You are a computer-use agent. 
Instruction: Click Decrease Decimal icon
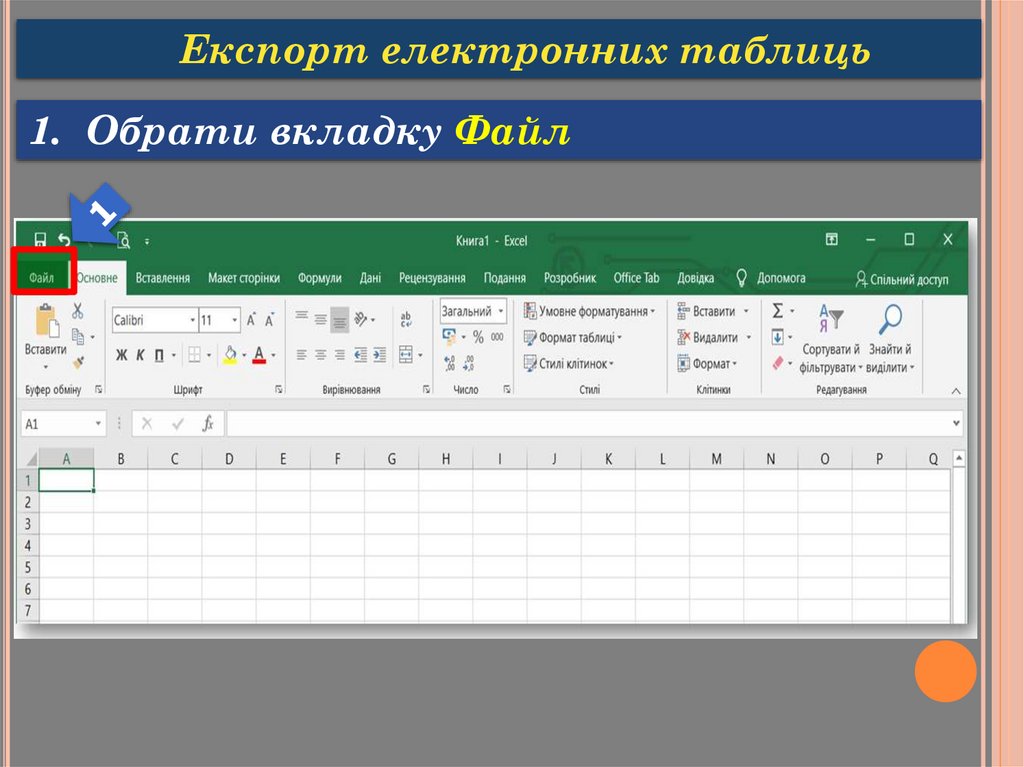469,363
